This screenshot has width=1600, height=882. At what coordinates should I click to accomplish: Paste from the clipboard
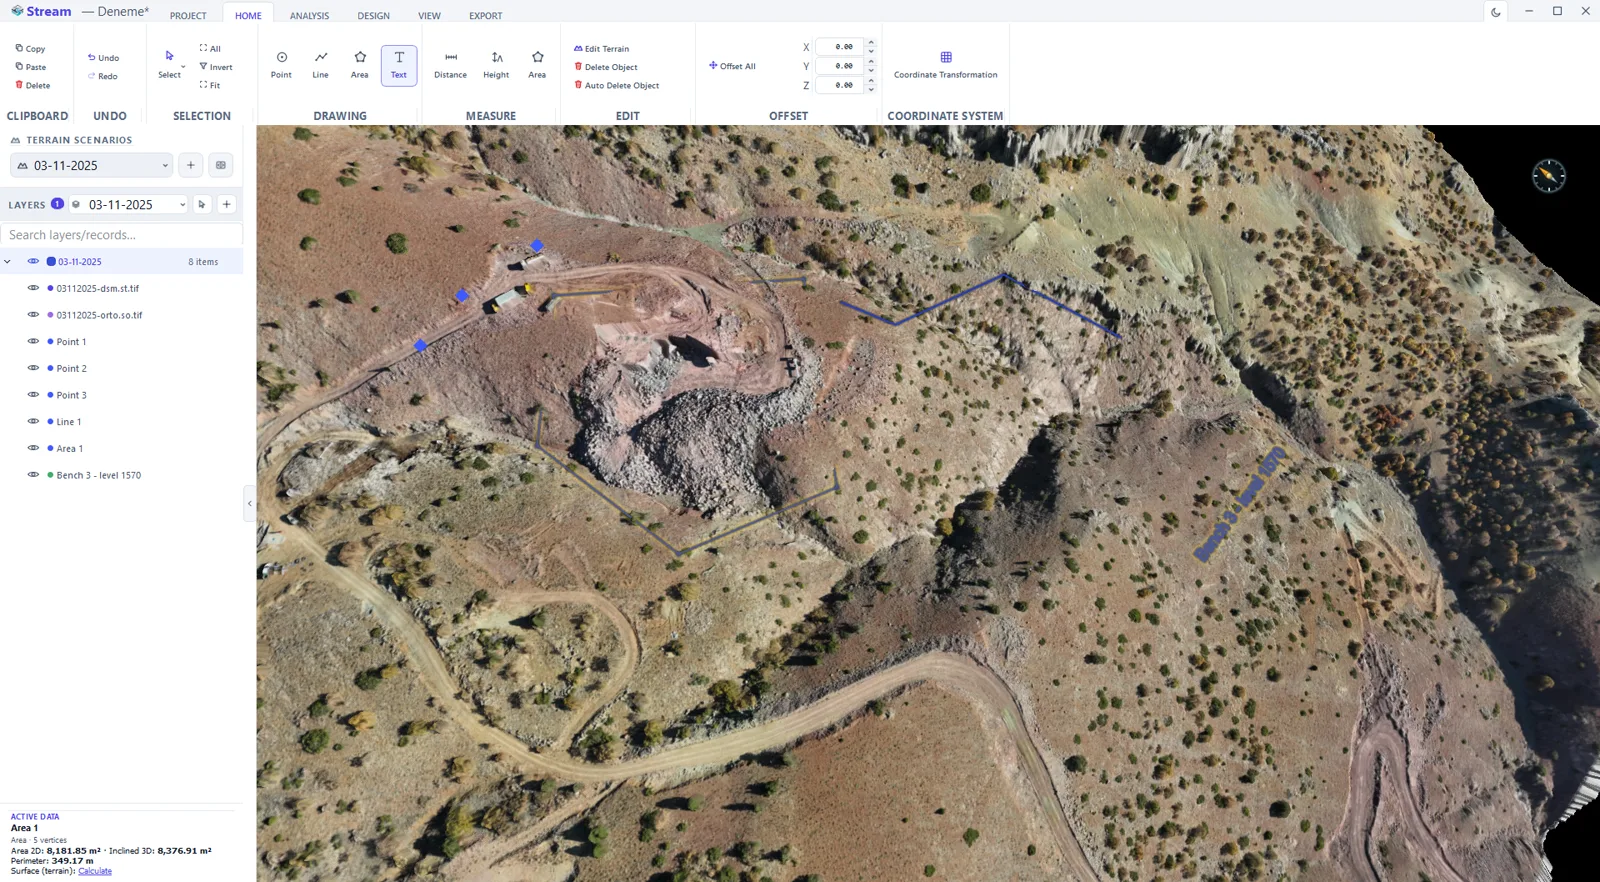click(x=31, y=67)
